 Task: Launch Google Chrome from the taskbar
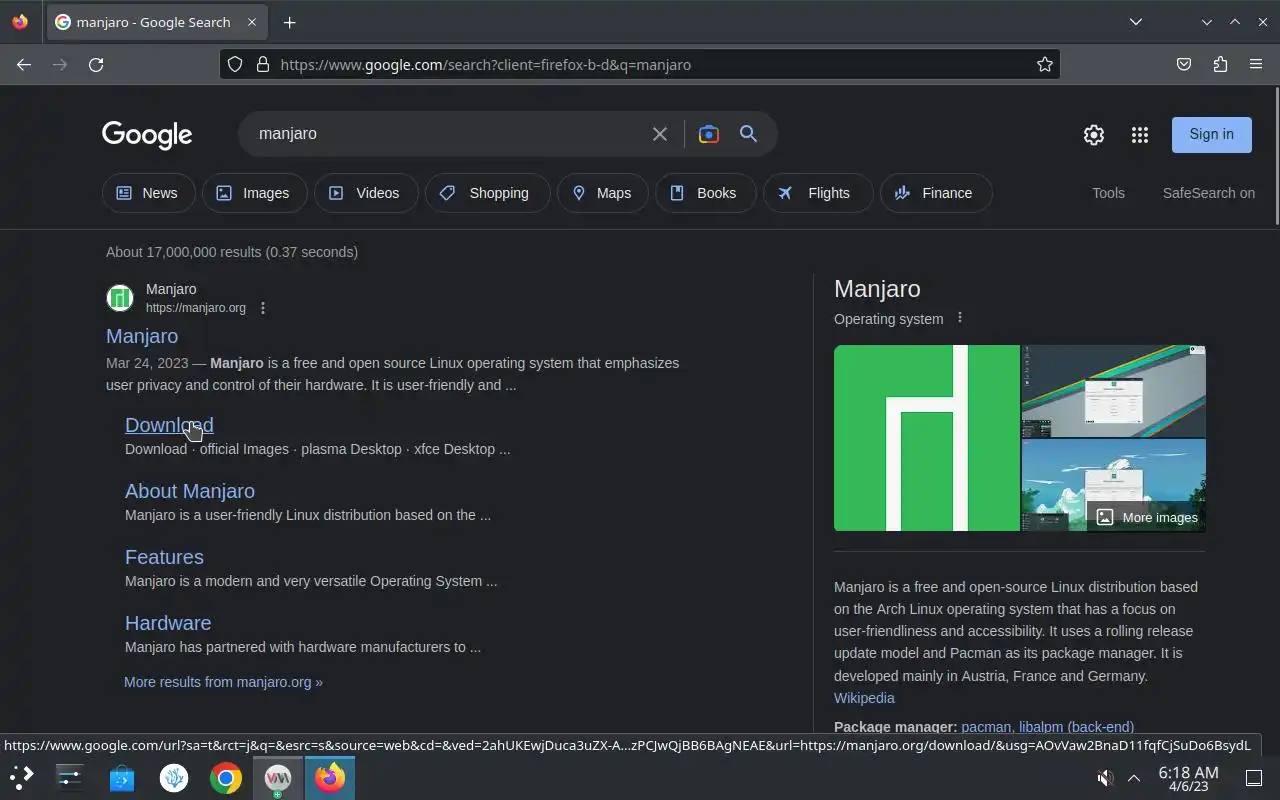tap(226, 777)
